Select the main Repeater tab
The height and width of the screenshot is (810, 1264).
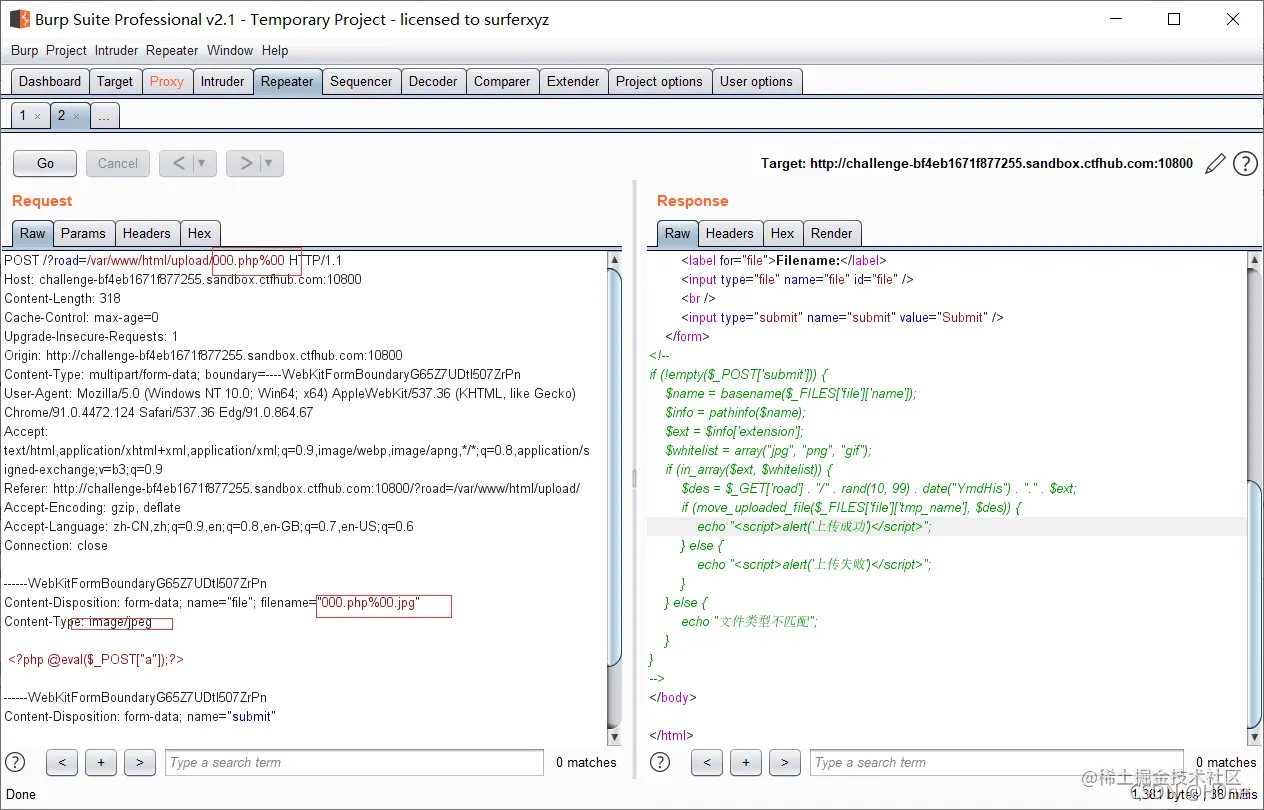coord(287,82)
